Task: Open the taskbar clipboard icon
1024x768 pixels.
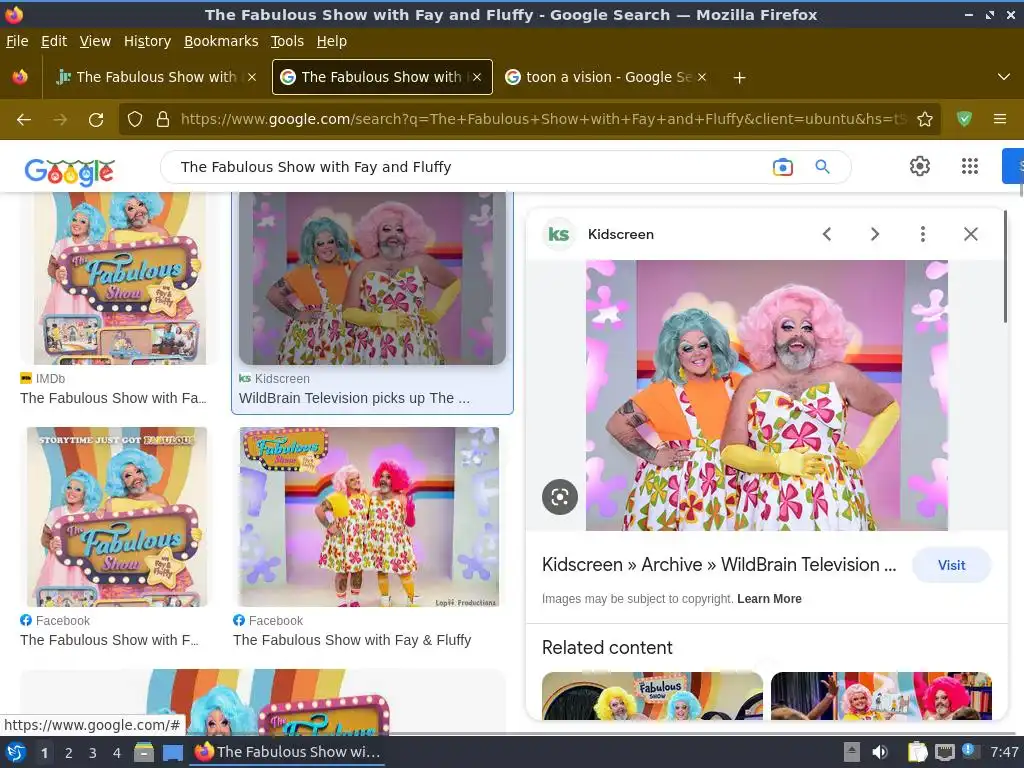Action: (918, 752)
